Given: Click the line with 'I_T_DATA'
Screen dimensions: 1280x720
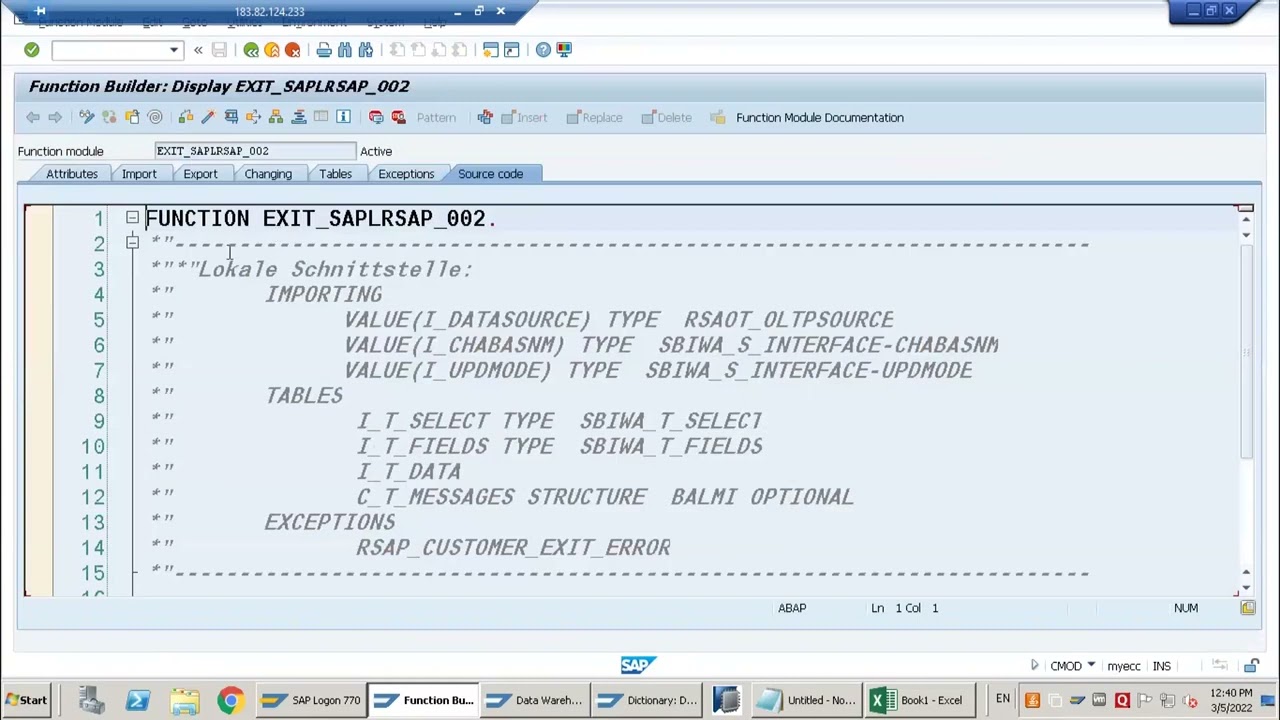Looking at the screenshot, I should [x=409, y=472].
